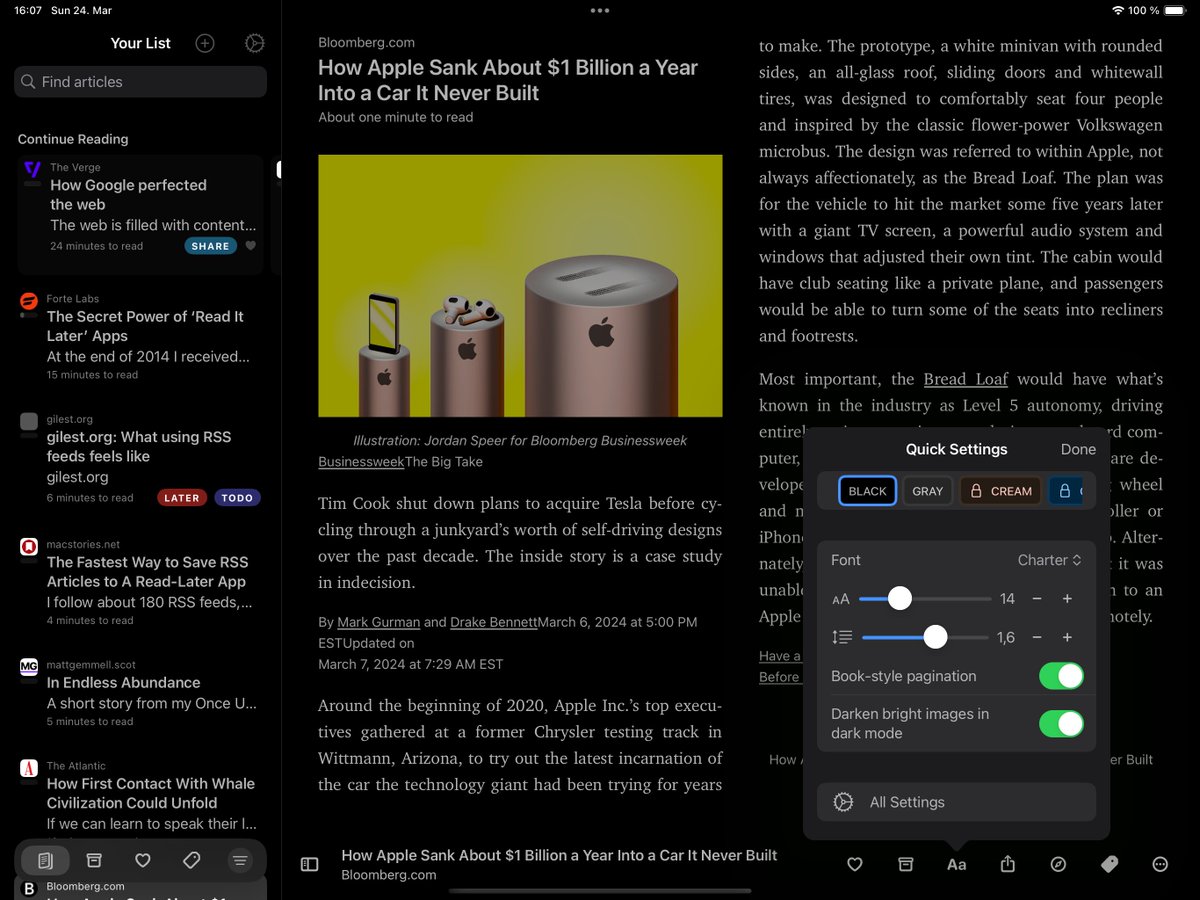Open multitasking three-dot menu at top
The image size is (1200, 900).
[600, 10]
